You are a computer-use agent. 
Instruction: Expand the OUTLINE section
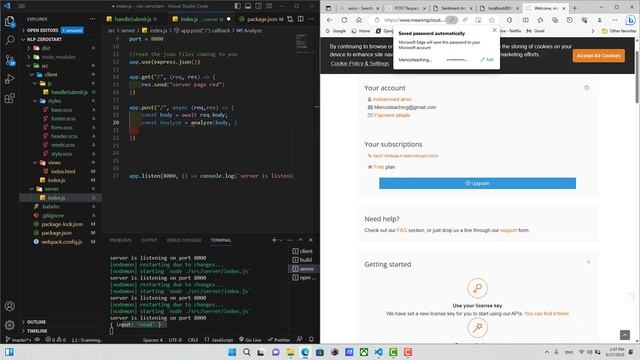coord(60,322)
